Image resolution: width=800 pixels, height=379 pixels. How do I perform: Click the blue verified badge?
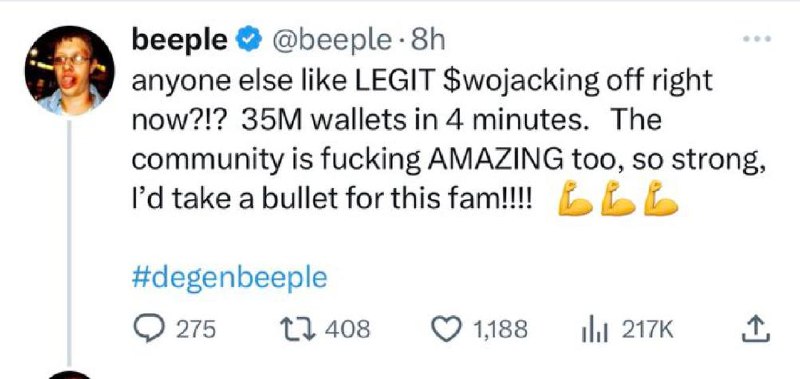pyautogui.click(x=249, y=41)
